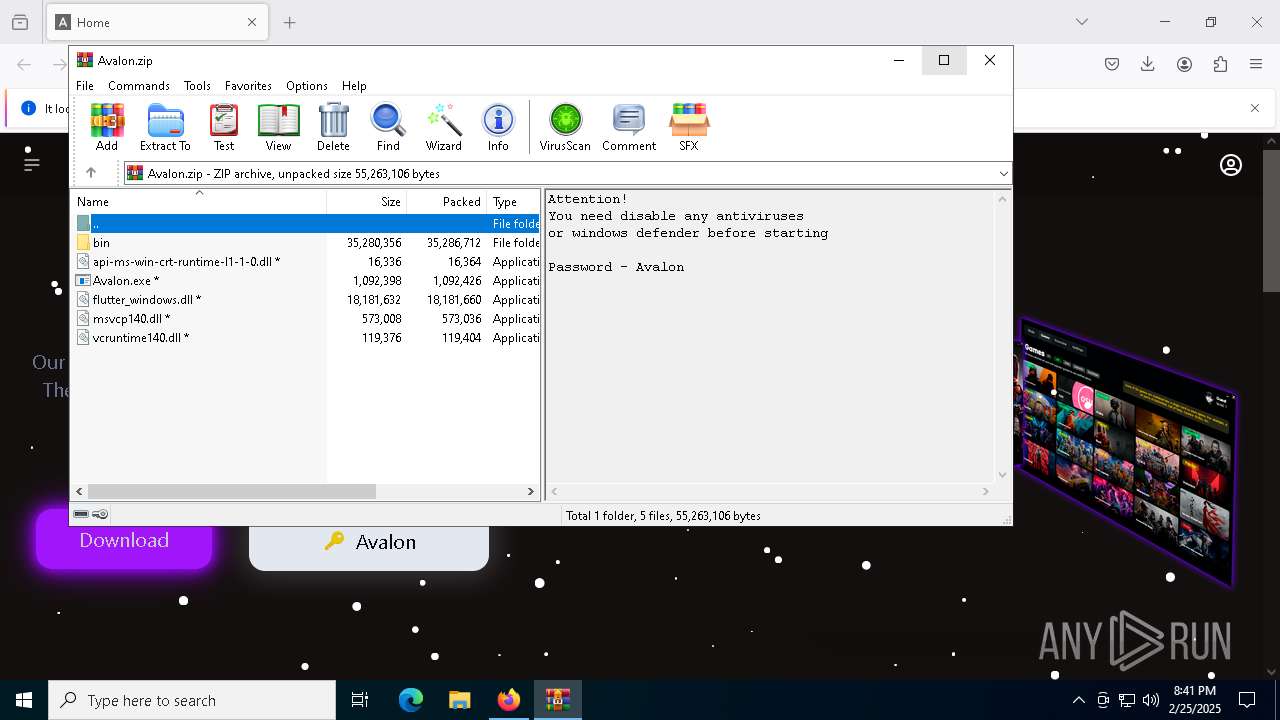Start VirusScan on the archive
Viewport: 1280px width, 720px height.
click(565, 127)
